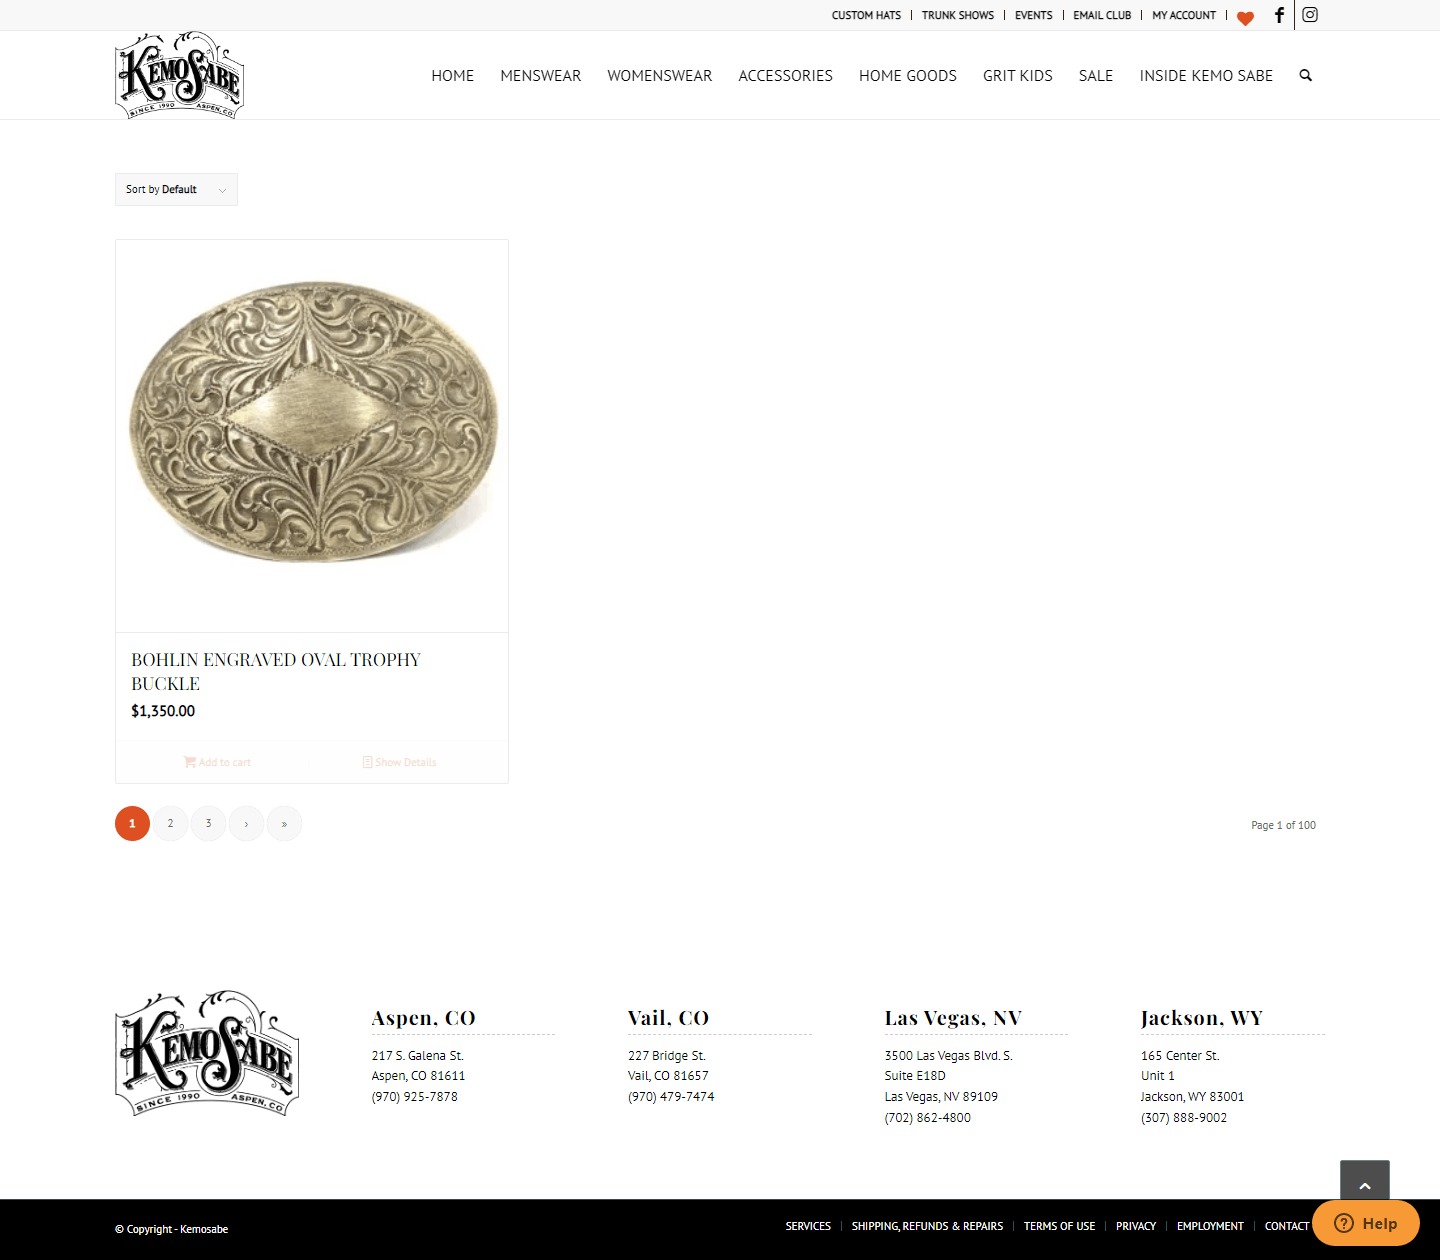Click the Kemo Sabe footer logo
This screenshot has height=1260, width=1440.
[207, 1053]
